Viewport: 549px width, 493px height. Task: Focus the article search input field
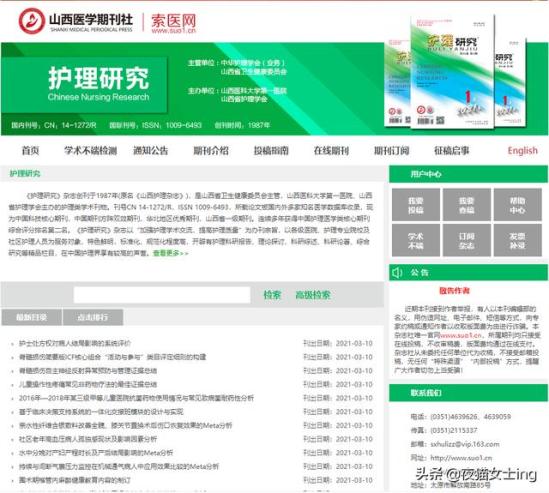click(x=162, y=295)
